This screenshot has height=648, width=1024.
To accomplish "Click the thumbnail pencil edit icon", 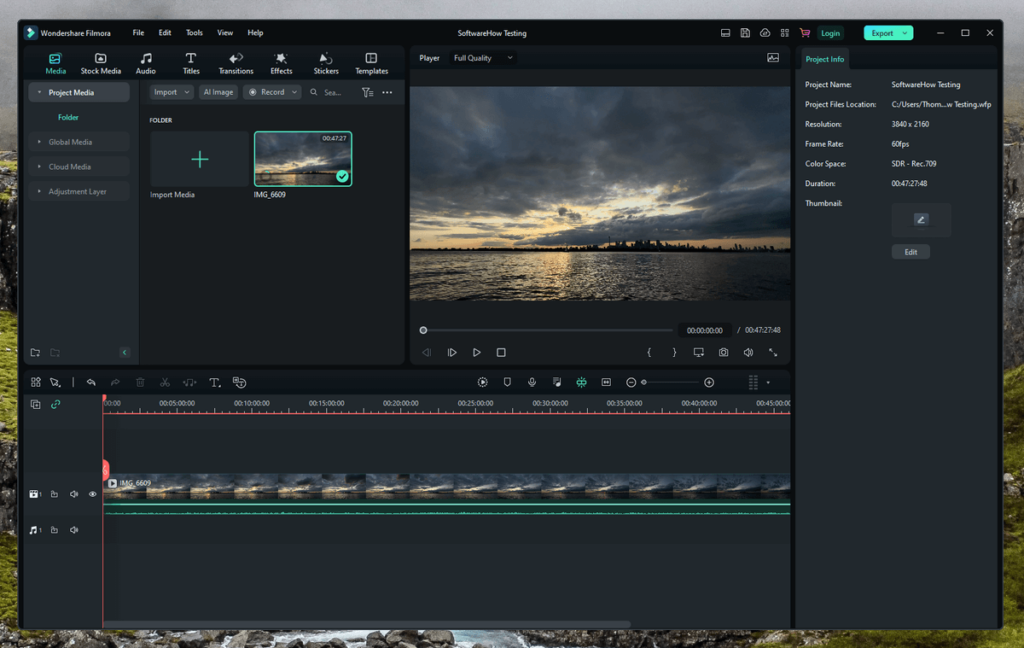I will (921, 219).
